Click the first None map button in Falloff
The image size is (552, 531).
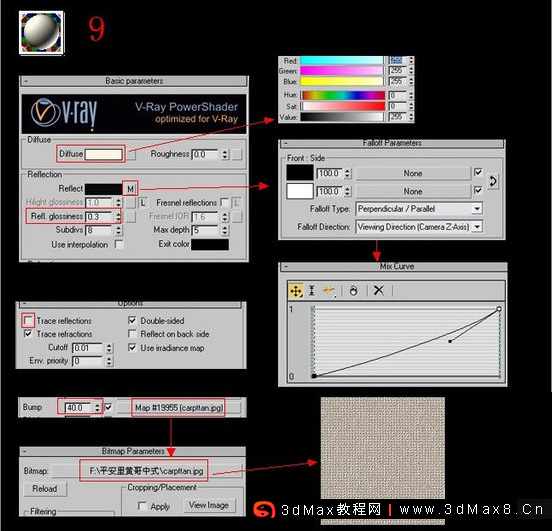click(x=413, y=173)
